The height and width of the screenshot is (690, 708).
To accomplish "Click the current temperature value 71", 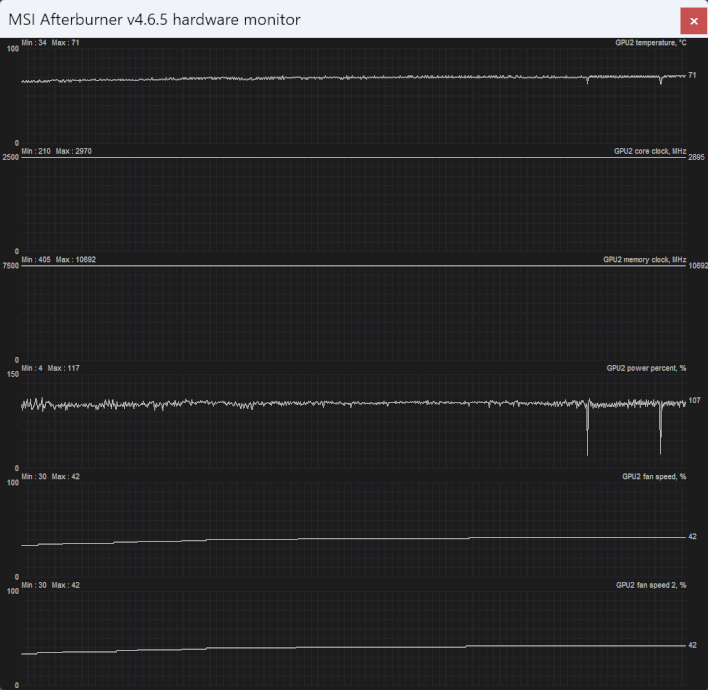I will point(692,75).
